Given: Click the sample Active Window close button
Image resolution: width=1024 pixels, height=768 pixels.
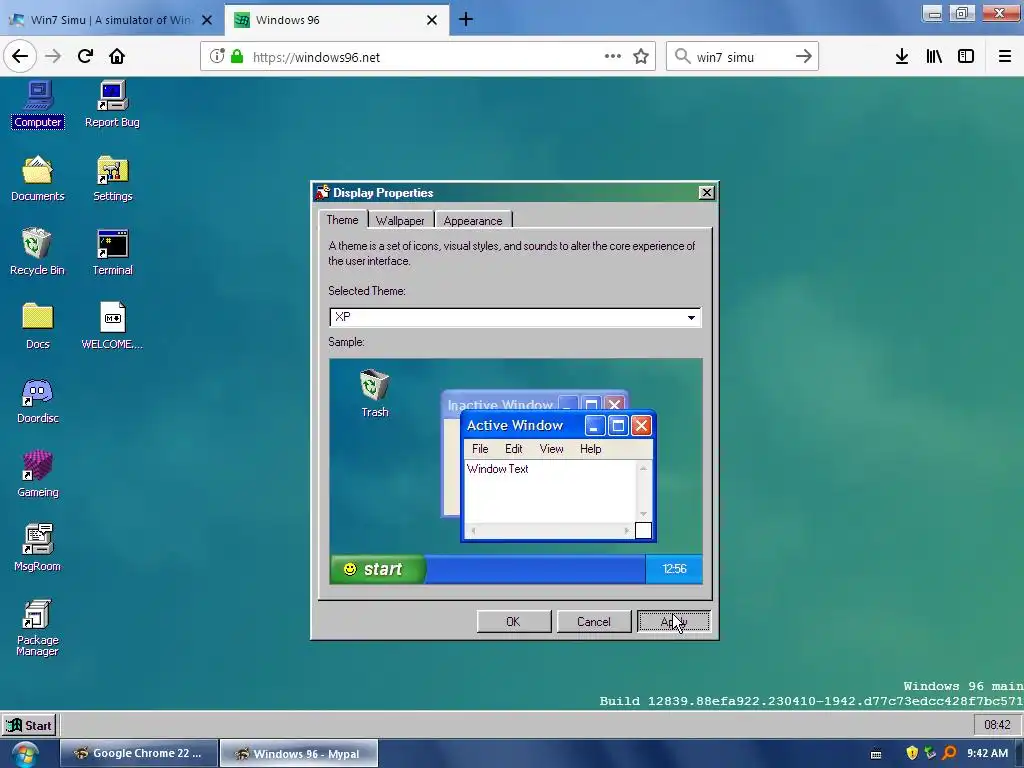Looking at the screenshot, I should [x=641, y=426].
